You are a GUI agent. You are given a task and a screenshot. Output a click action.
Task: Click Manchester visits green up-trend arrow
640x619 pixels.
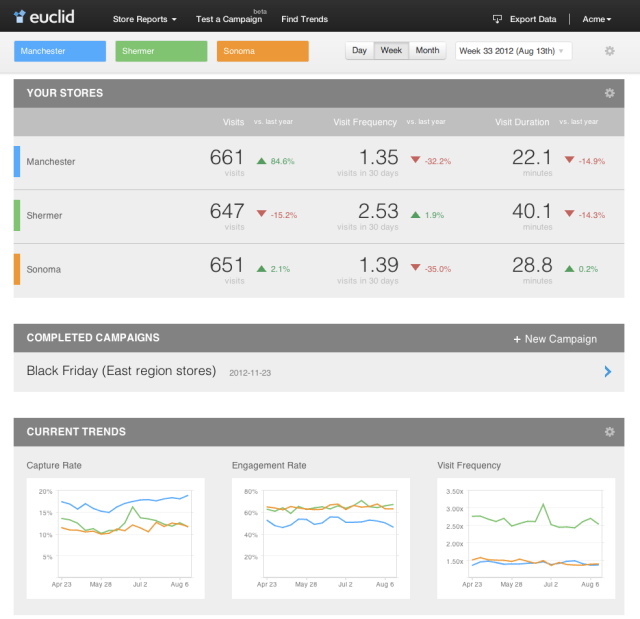coord(261,161)
